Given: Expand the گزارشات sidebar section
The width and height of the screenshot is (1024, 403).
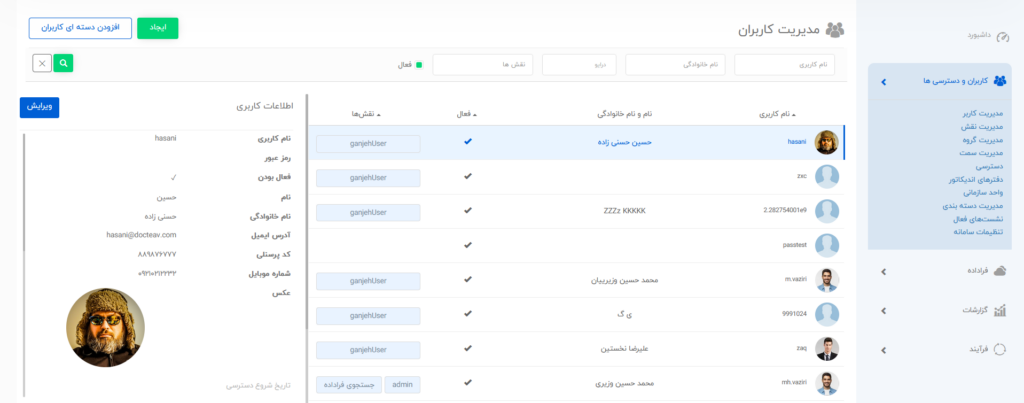Looking at the screenshot, I should 884,310.
